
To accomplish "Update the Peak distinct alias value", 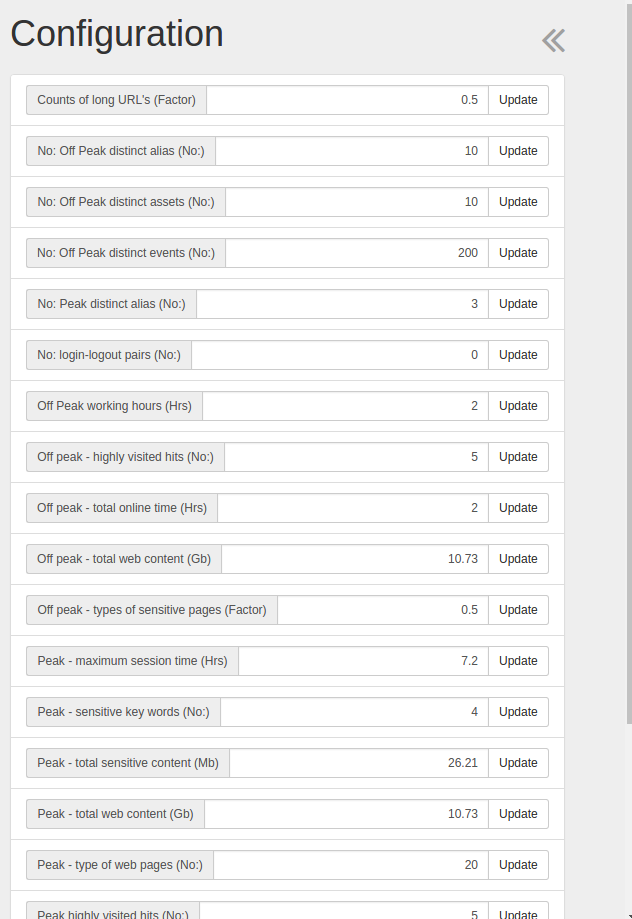I will coord(518,304).
